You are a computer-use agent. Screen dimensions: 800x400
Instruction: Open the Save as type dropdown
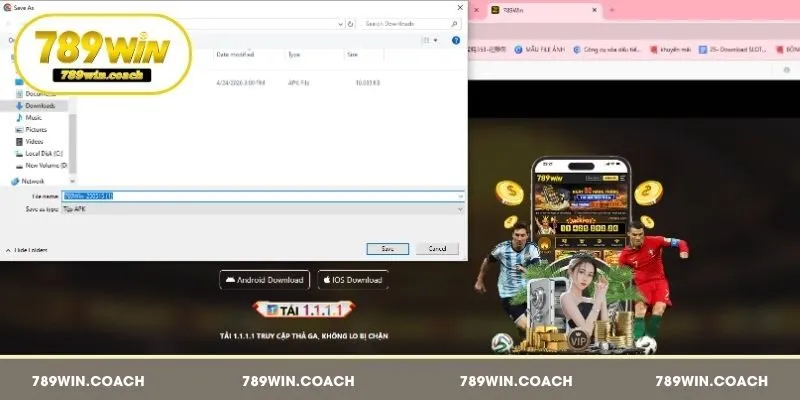pyautogui.click(x=263, y=209)
